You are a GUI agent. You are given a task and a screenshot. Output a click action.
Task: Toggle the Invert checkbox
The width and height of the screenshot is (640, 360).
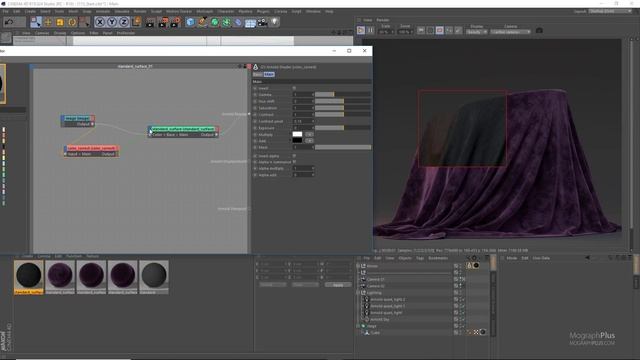point(294,88)
